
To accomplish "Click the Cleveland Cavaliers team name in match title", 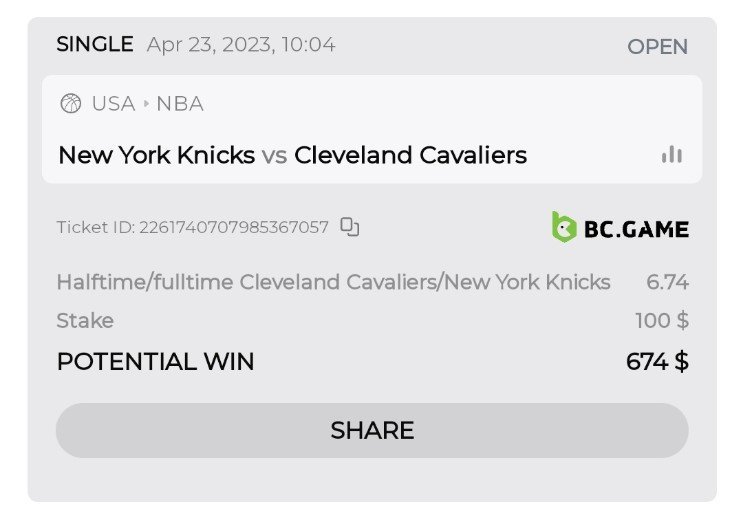I will coord(410,155).
